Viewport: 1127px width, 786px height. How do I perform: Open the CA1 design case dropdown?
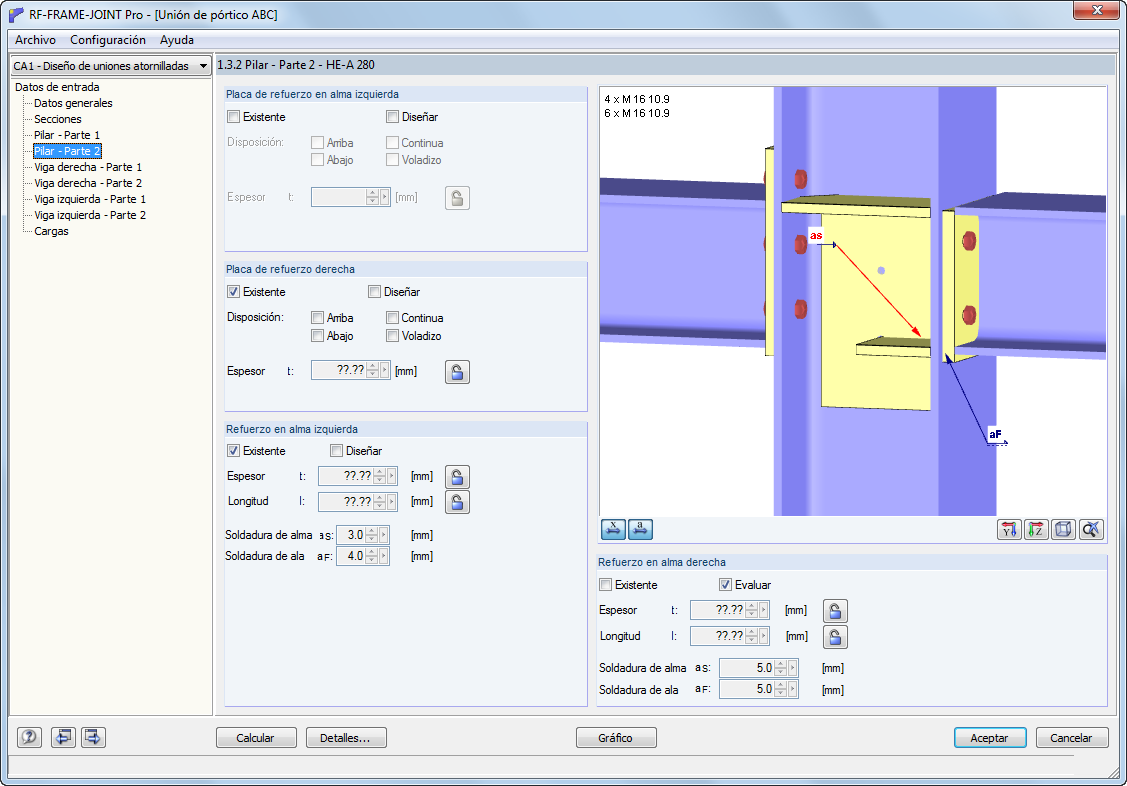tap(203, 66)
